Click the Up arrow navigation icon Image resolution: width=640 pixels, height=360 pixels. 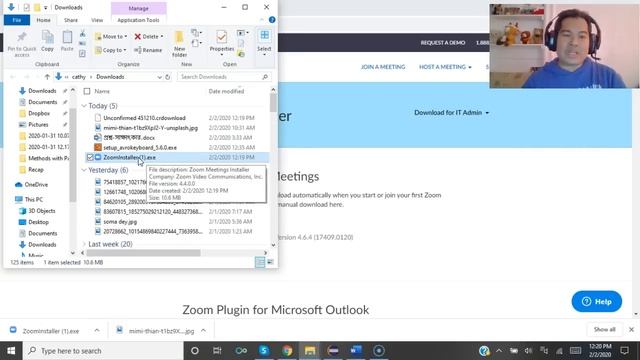click(47, 77)
